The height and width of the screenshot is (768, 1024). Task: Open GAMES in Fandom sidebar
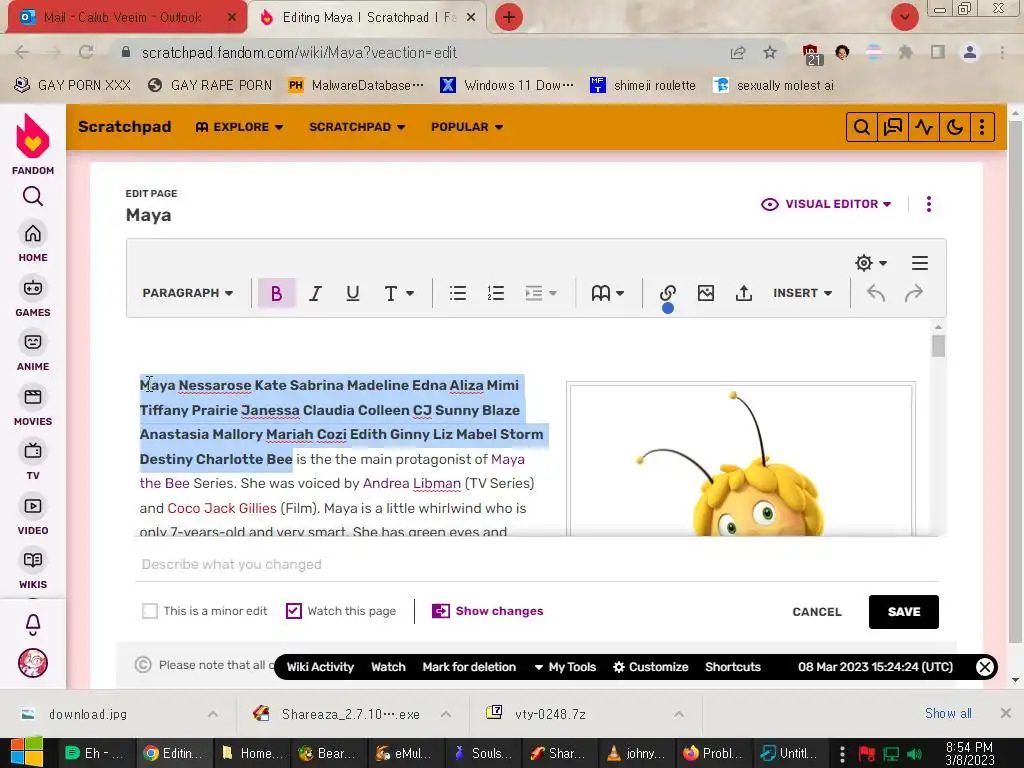point(33,298)
